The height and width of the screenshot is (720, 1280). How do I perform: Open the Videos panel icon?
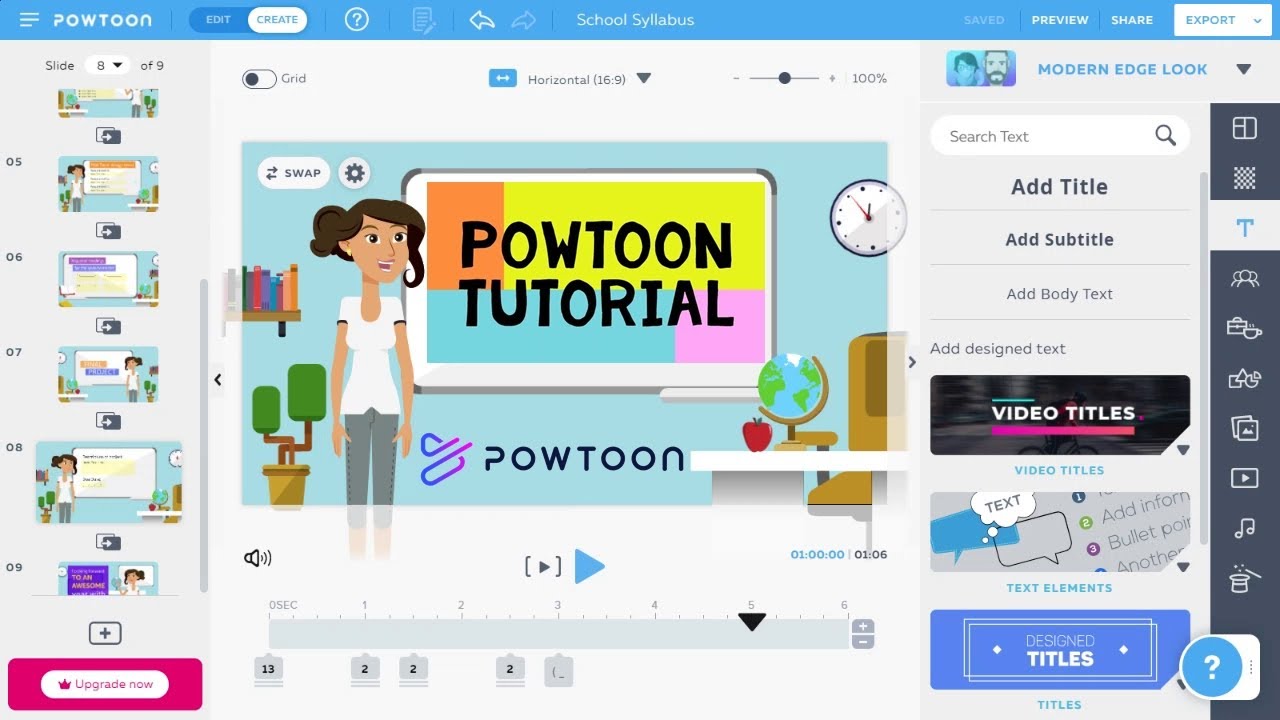point(1244,478)
